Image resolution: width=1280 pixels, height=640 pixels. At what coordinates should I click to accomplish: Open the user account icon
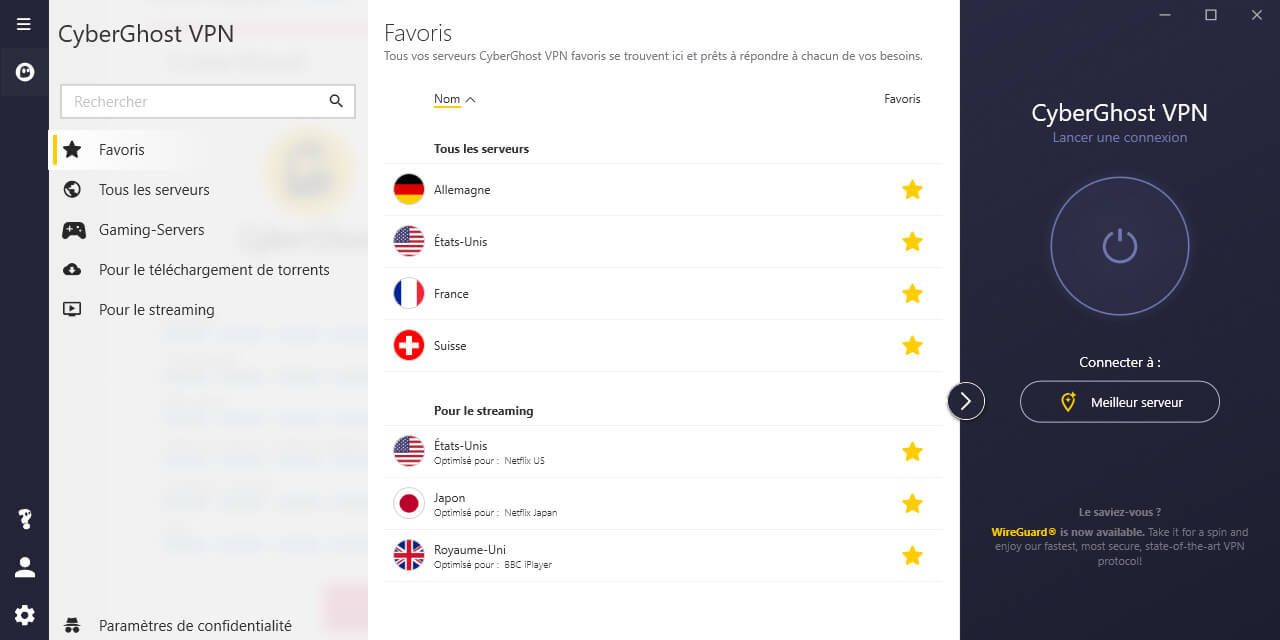(25, 567)
